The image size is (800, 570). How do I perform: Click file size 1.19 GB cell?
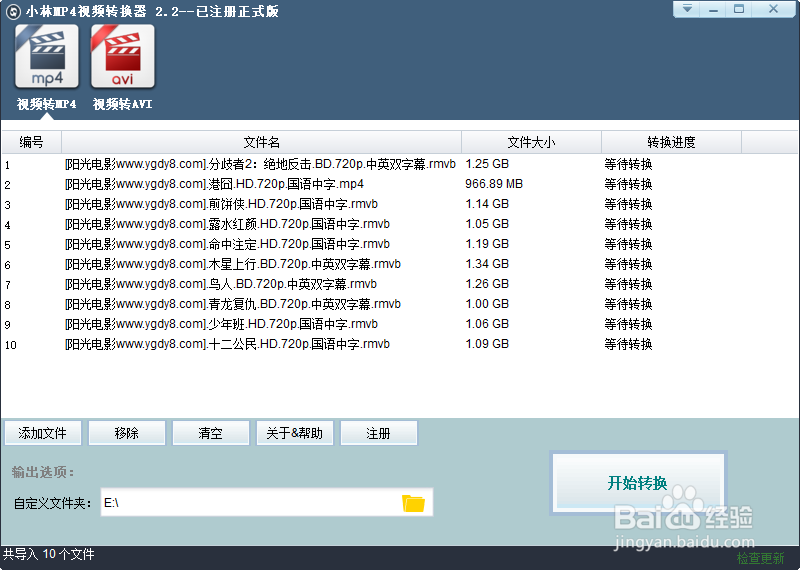487,244
